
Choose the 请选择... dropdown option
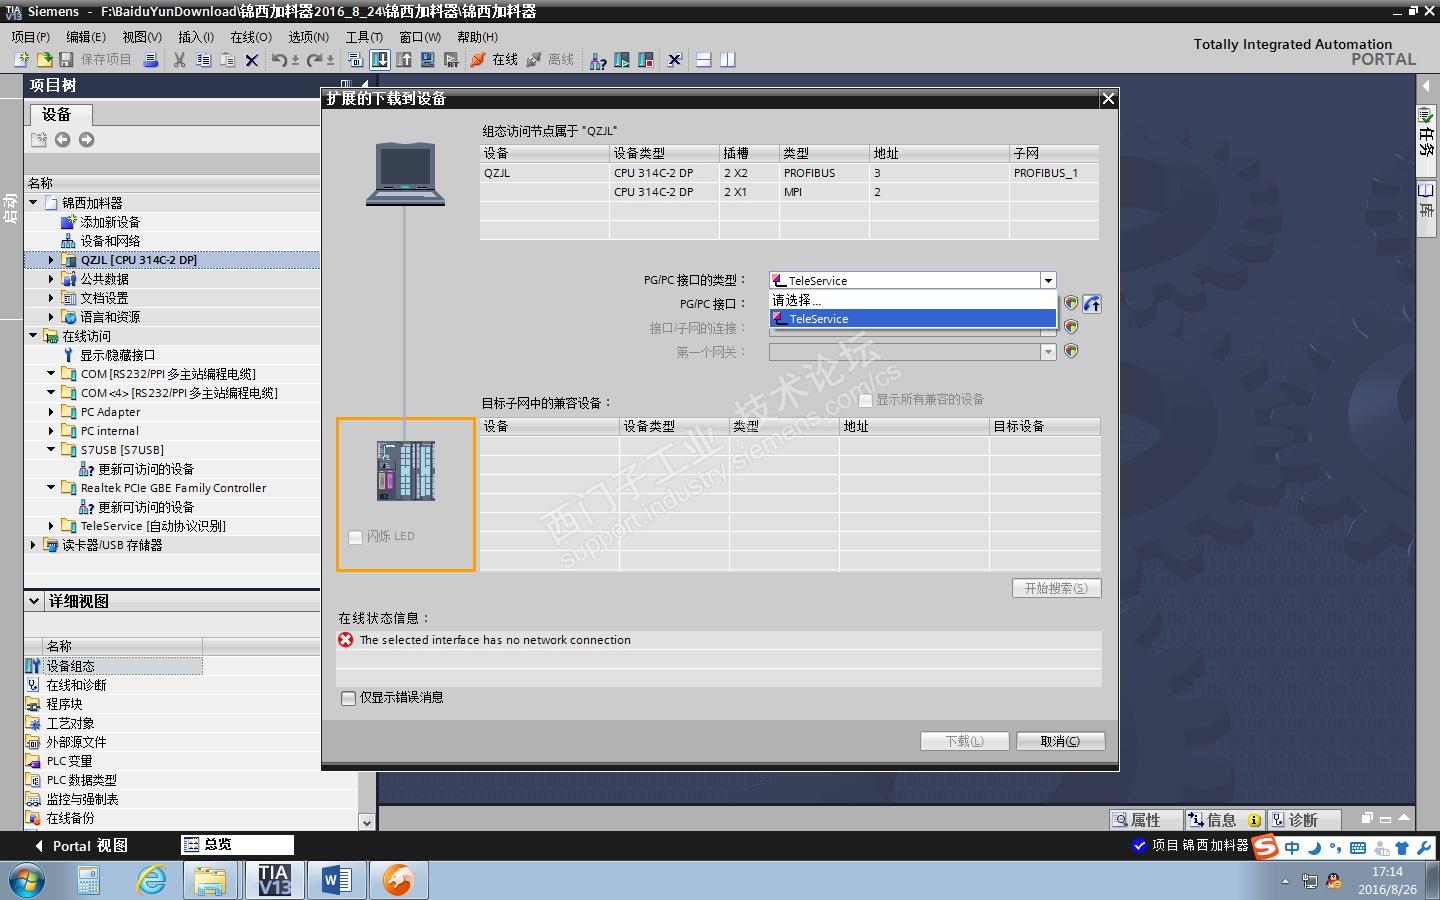pos(913,300)
